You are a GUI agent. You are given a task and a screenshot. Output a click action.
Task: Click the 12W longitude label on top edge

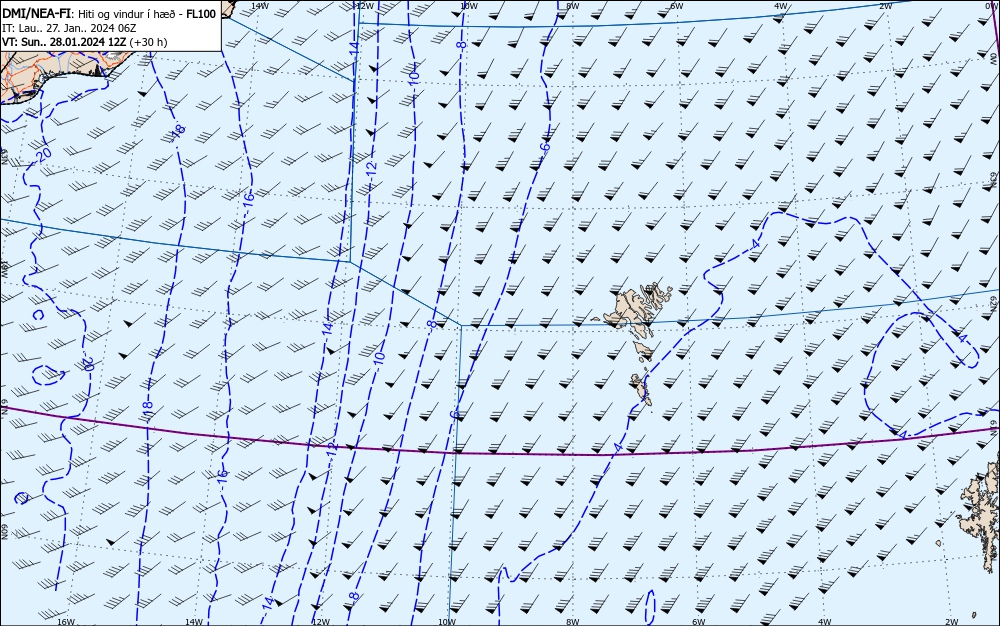coord(364,5)
